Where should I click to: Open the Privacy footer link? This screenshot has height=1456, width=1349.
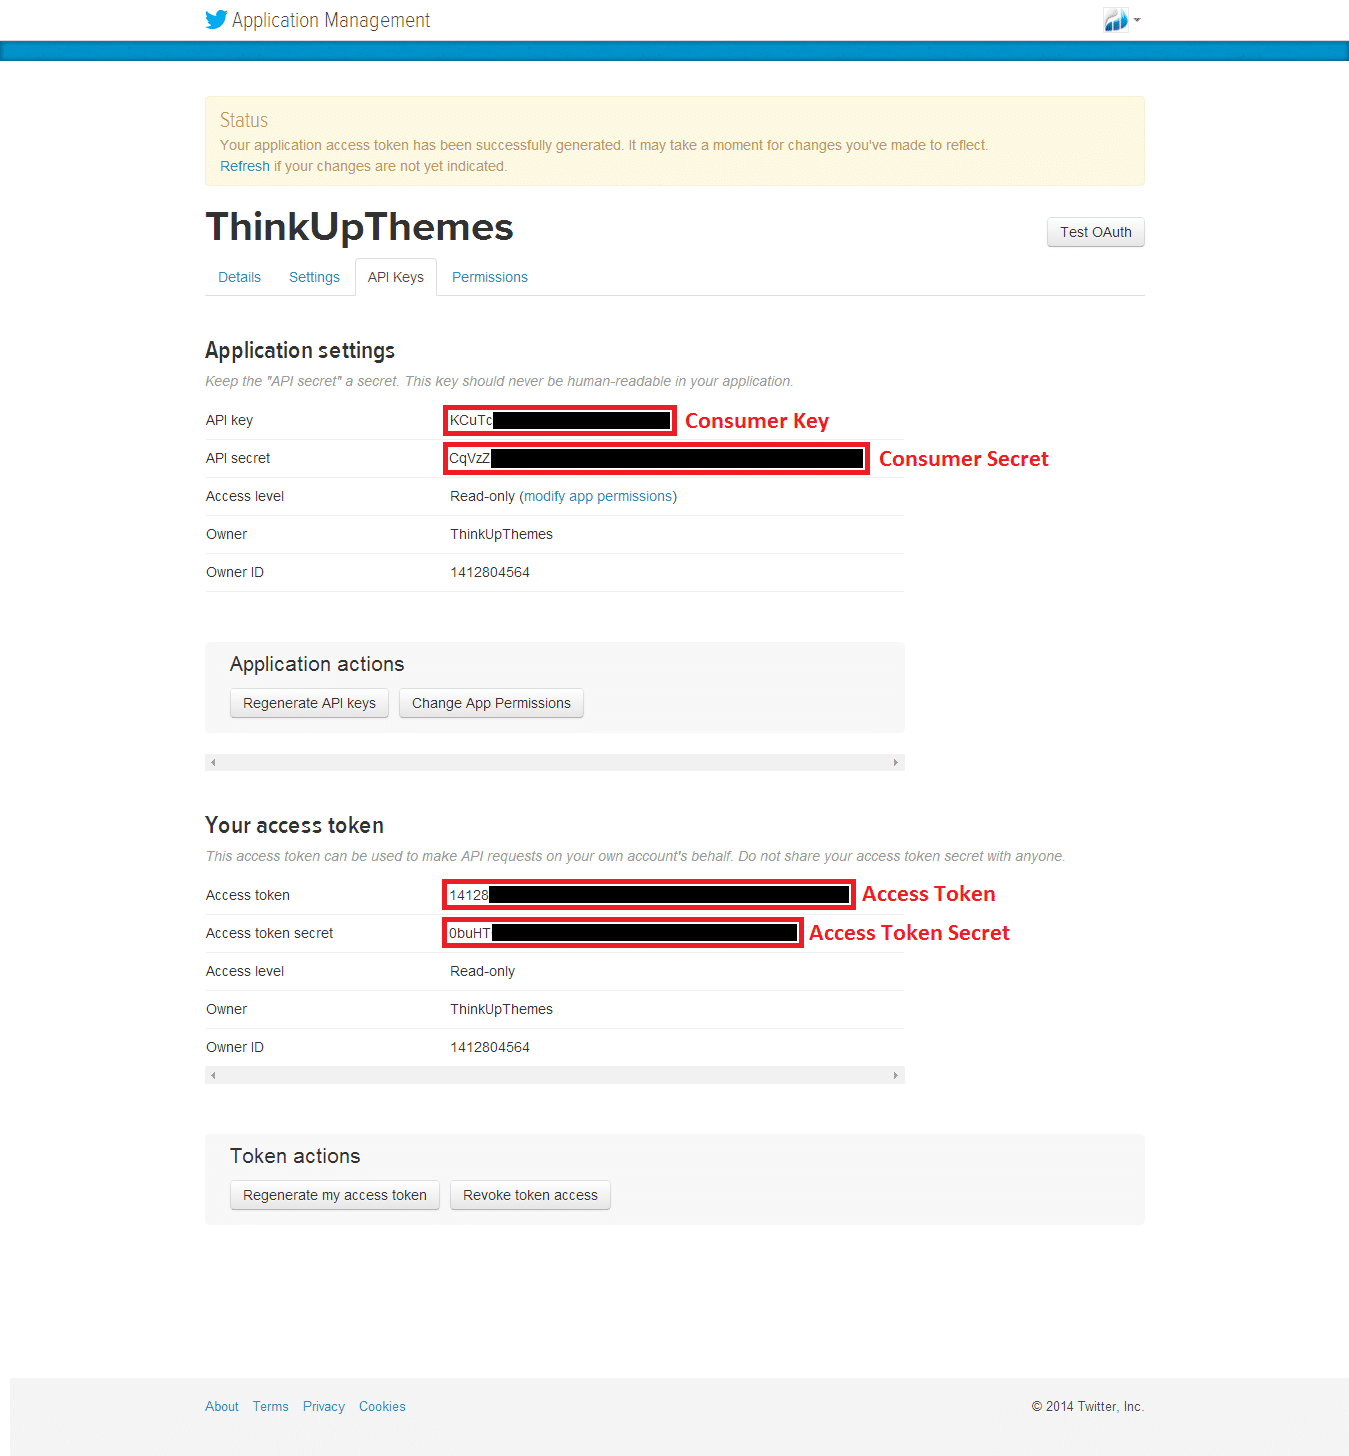(x=323, y=1406)
